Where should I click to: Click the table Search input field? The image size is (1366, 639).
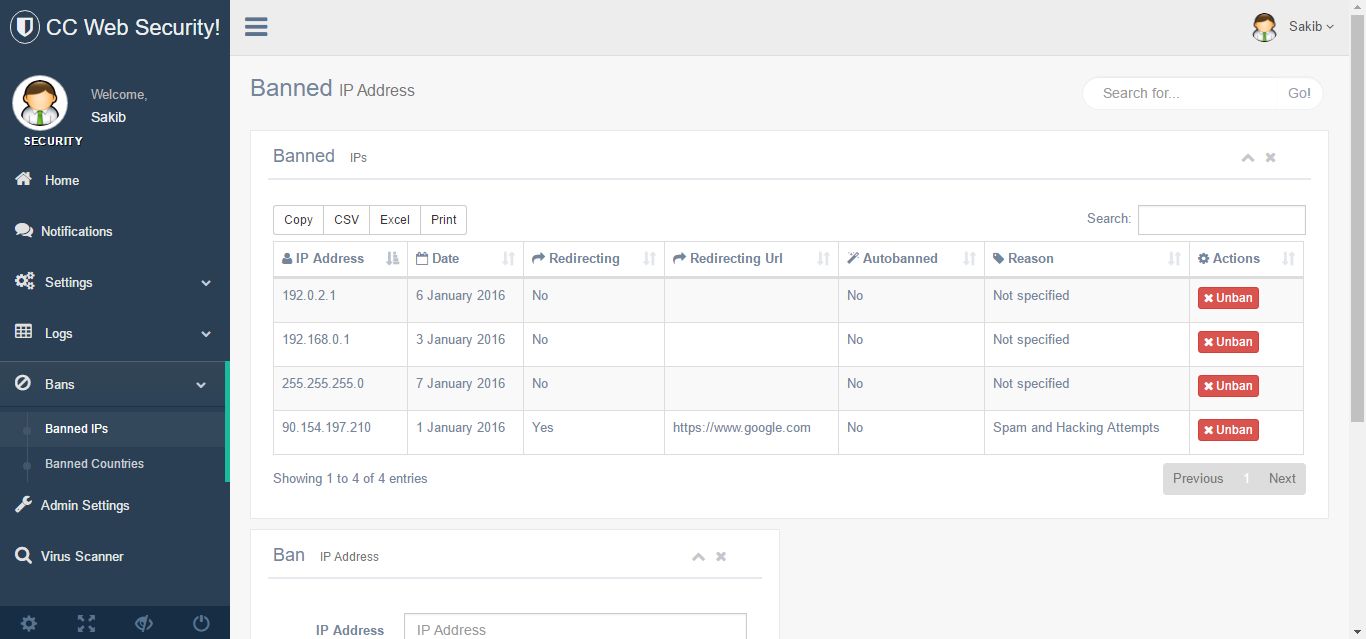pyautogui.click(x=1221, y=220)
